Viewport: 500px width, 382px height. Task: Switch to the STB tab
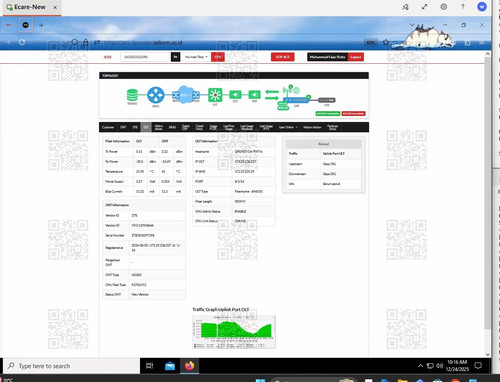tap(135, 127)
